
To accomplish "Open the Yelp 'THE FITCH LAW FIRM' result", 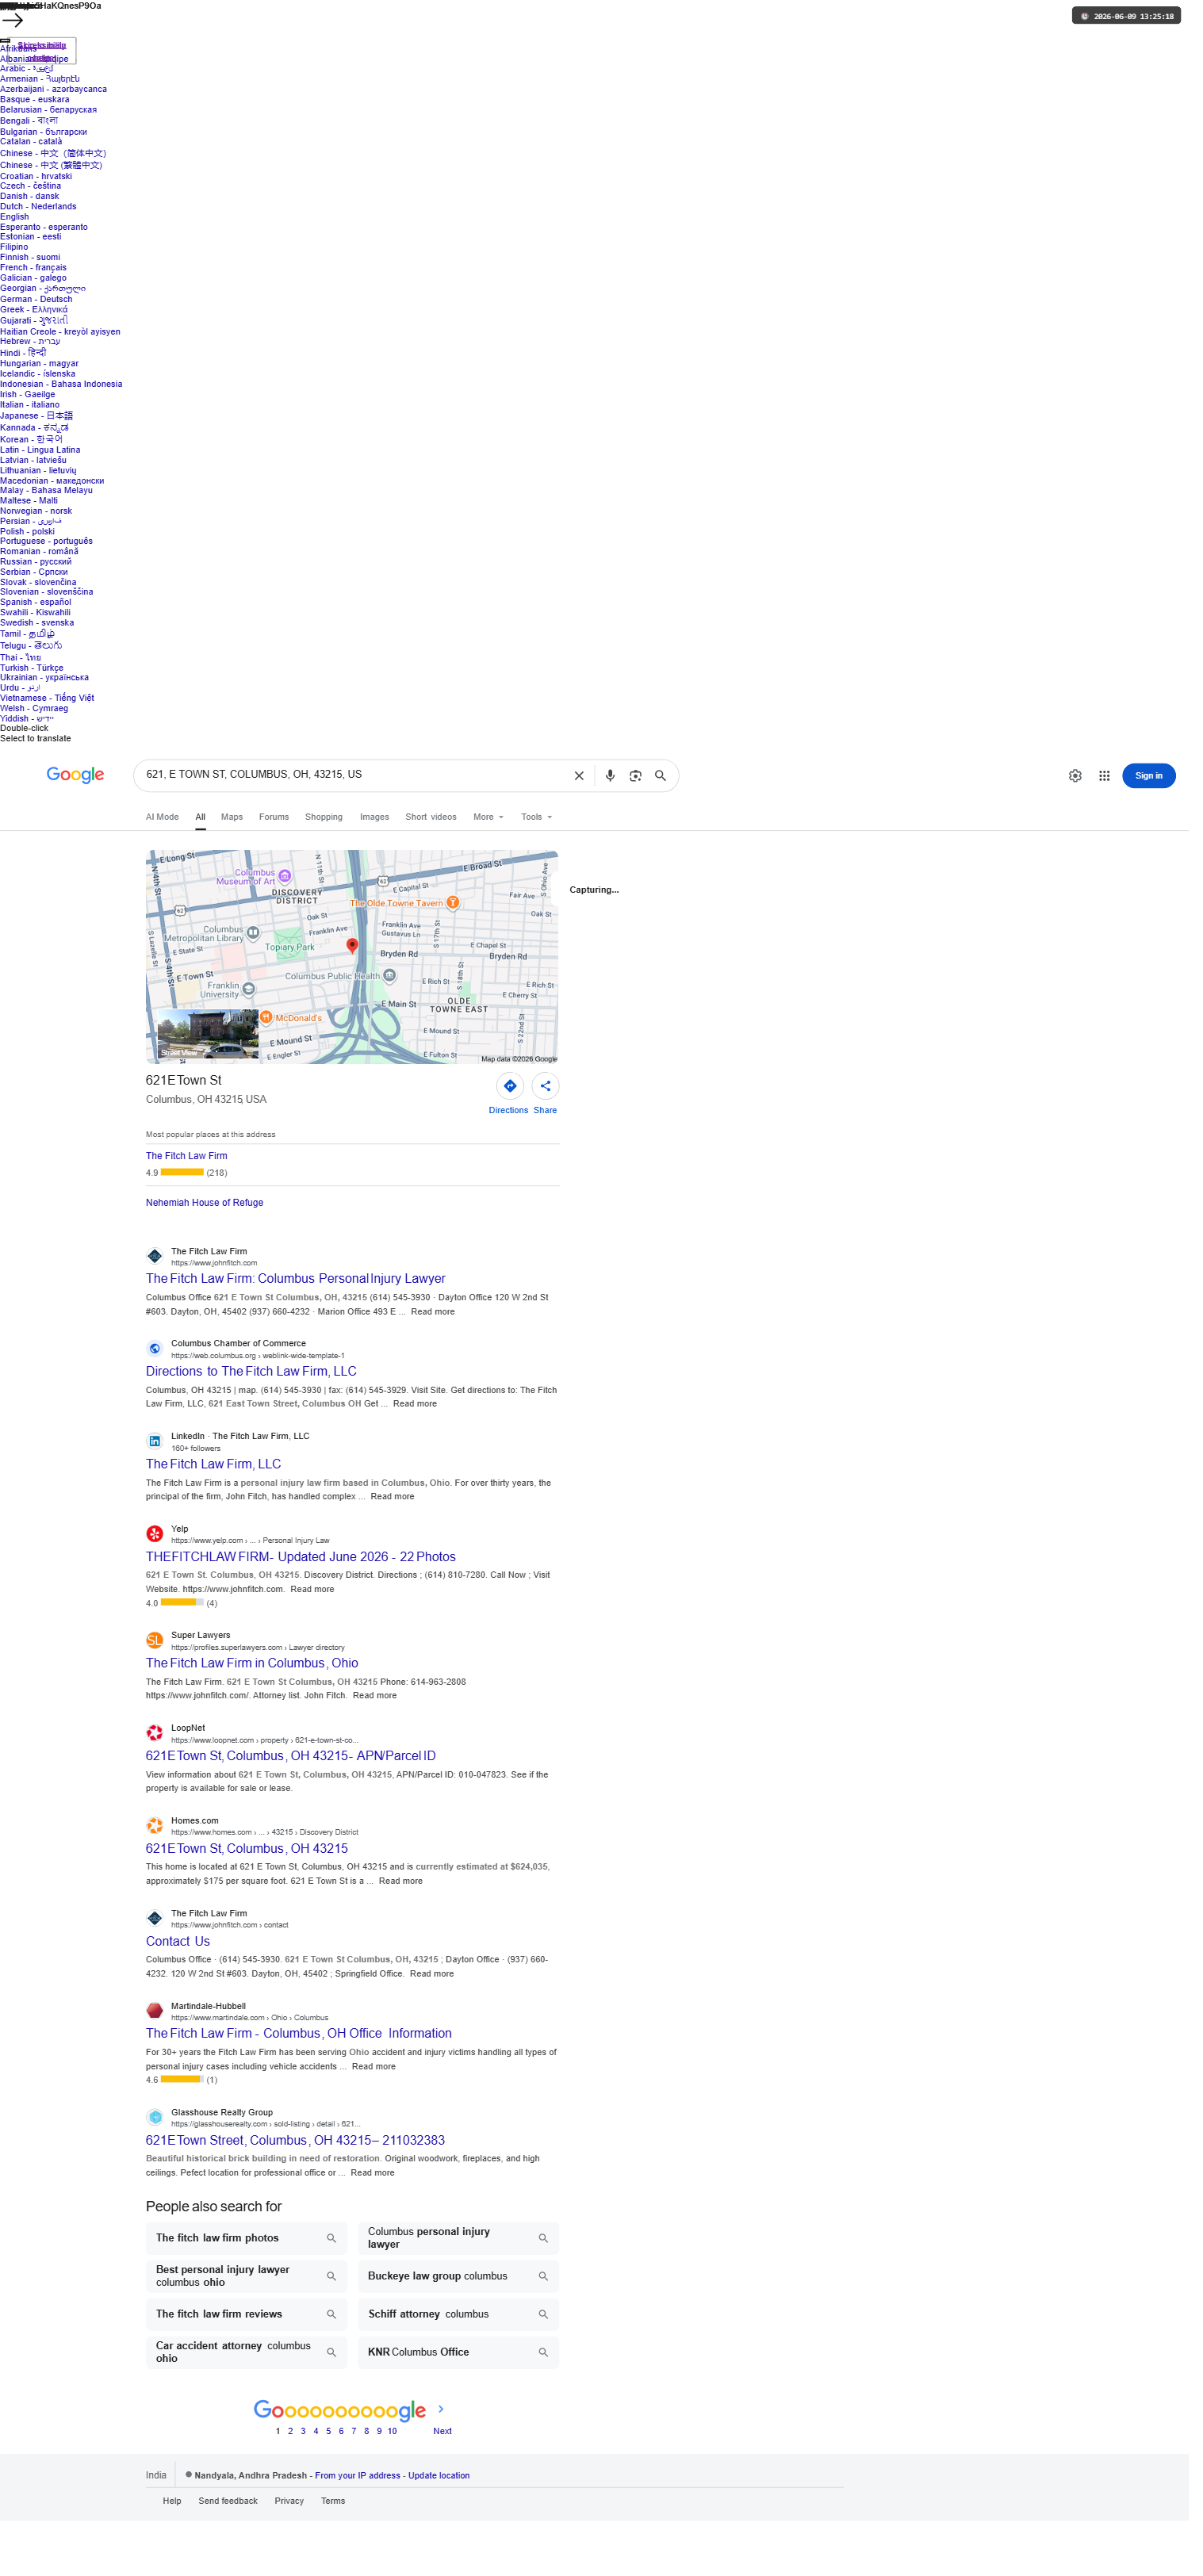I will tap(304, 1575).
